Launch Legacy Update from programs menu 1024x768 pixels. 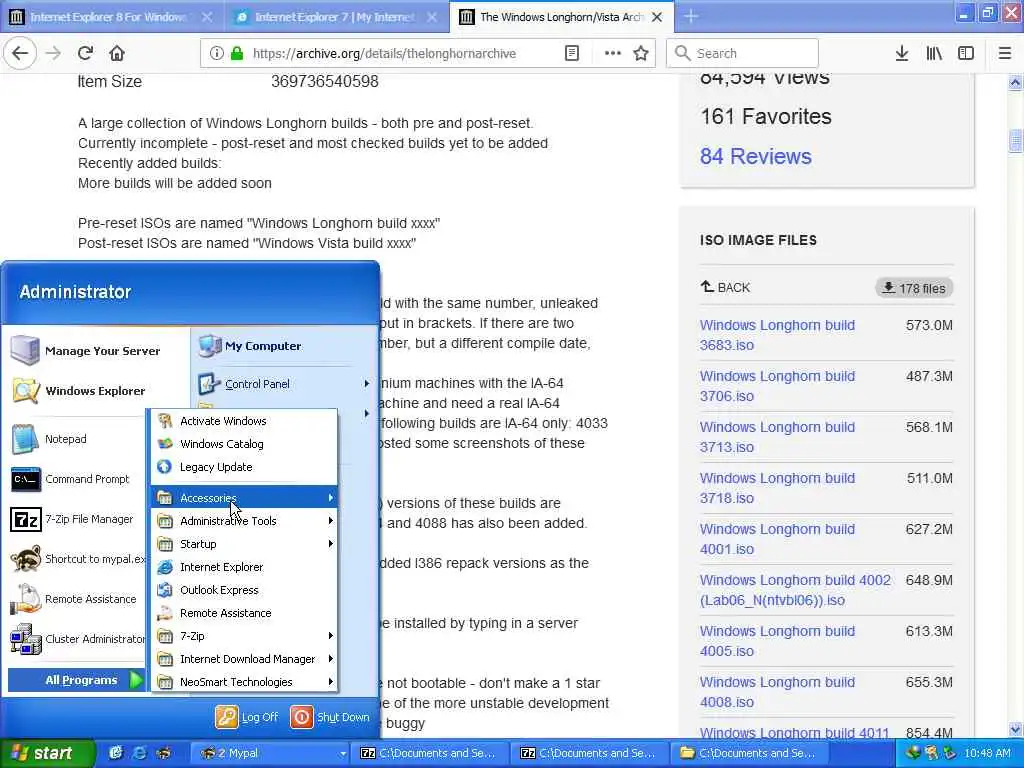[245, 467]
